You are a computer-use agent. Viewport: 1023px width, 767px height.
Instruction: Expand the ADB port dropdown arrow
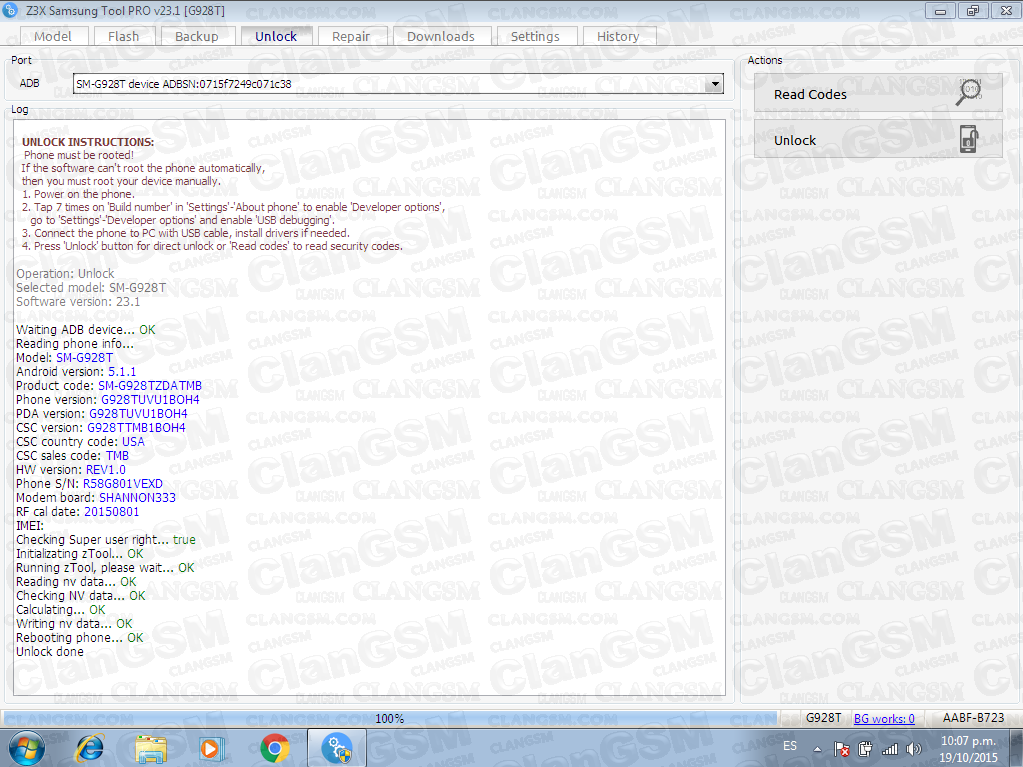point(715,83)
